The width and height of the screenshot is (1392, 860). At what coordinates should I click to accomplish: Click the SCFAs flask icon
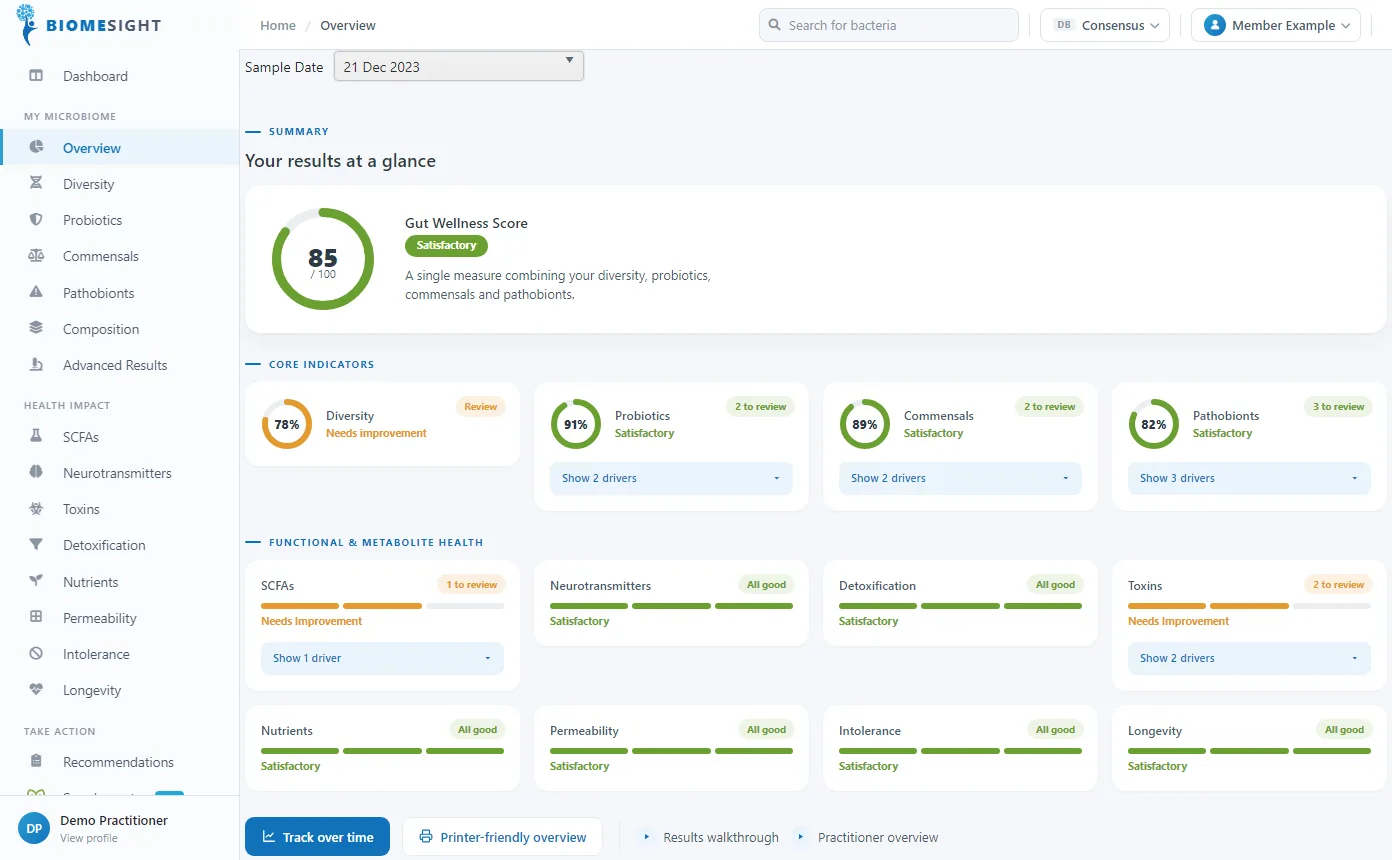pos(36,437)
